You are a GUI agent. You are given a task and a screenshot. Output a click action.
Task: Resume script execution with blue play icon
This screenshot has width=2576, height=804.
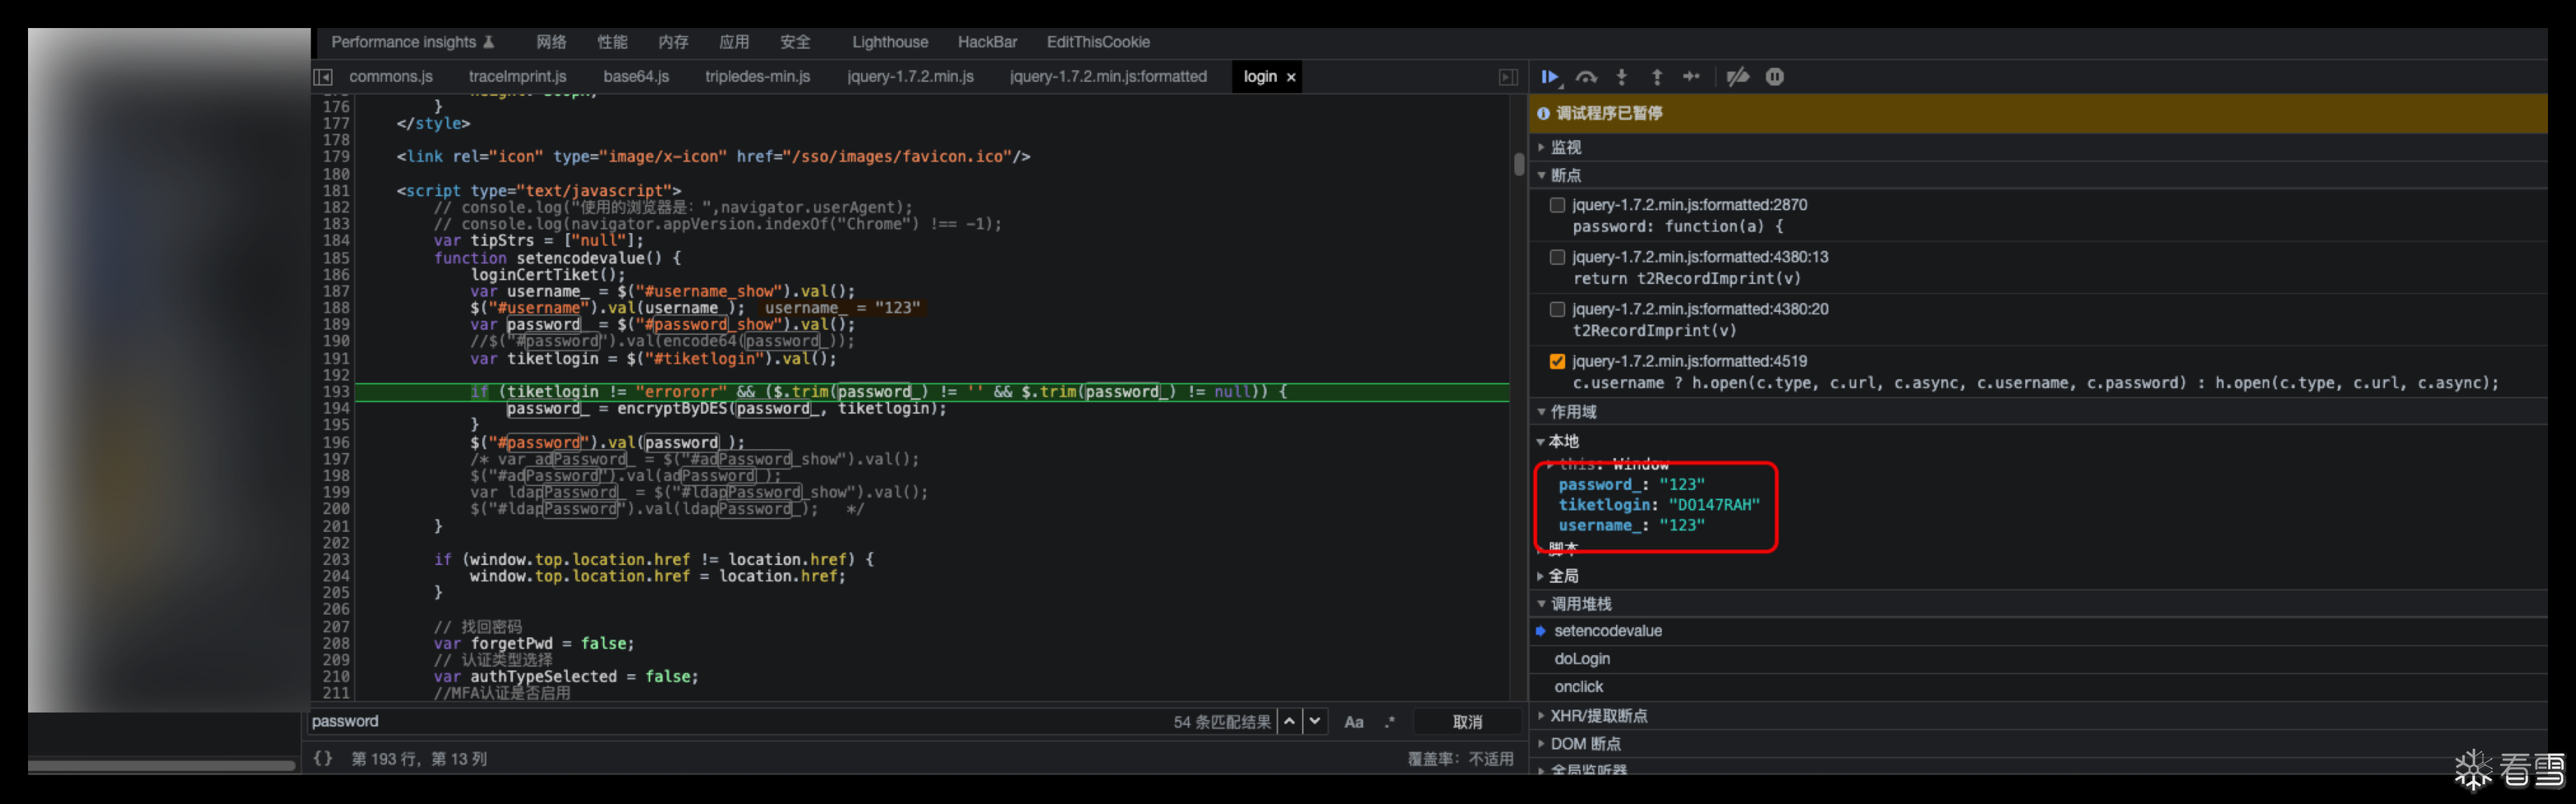coord(1550,77)
